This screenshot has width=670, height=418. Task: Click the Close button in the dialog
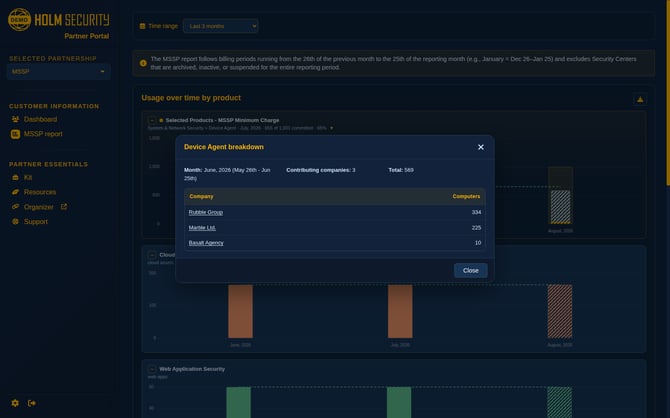pyautogui.click(x=470, y=271)
